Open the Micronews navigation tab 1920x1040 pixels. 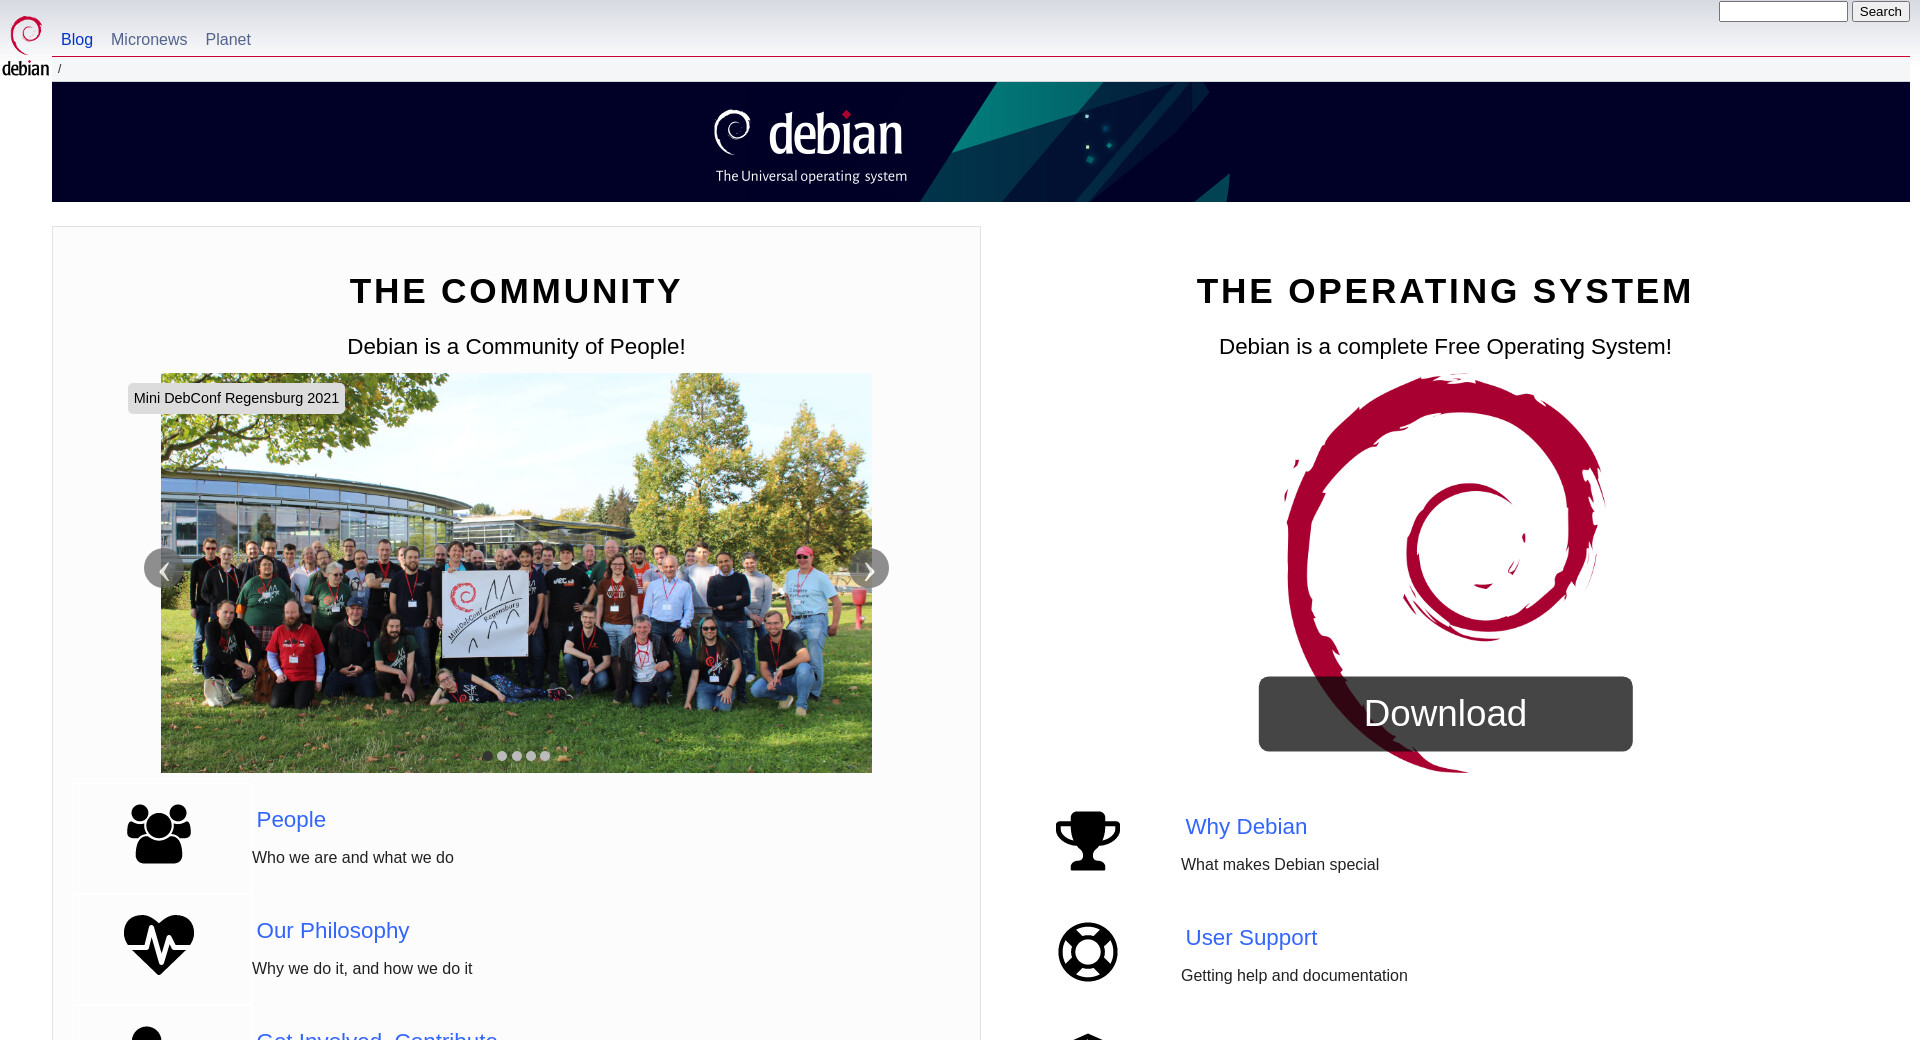point(149,40)
